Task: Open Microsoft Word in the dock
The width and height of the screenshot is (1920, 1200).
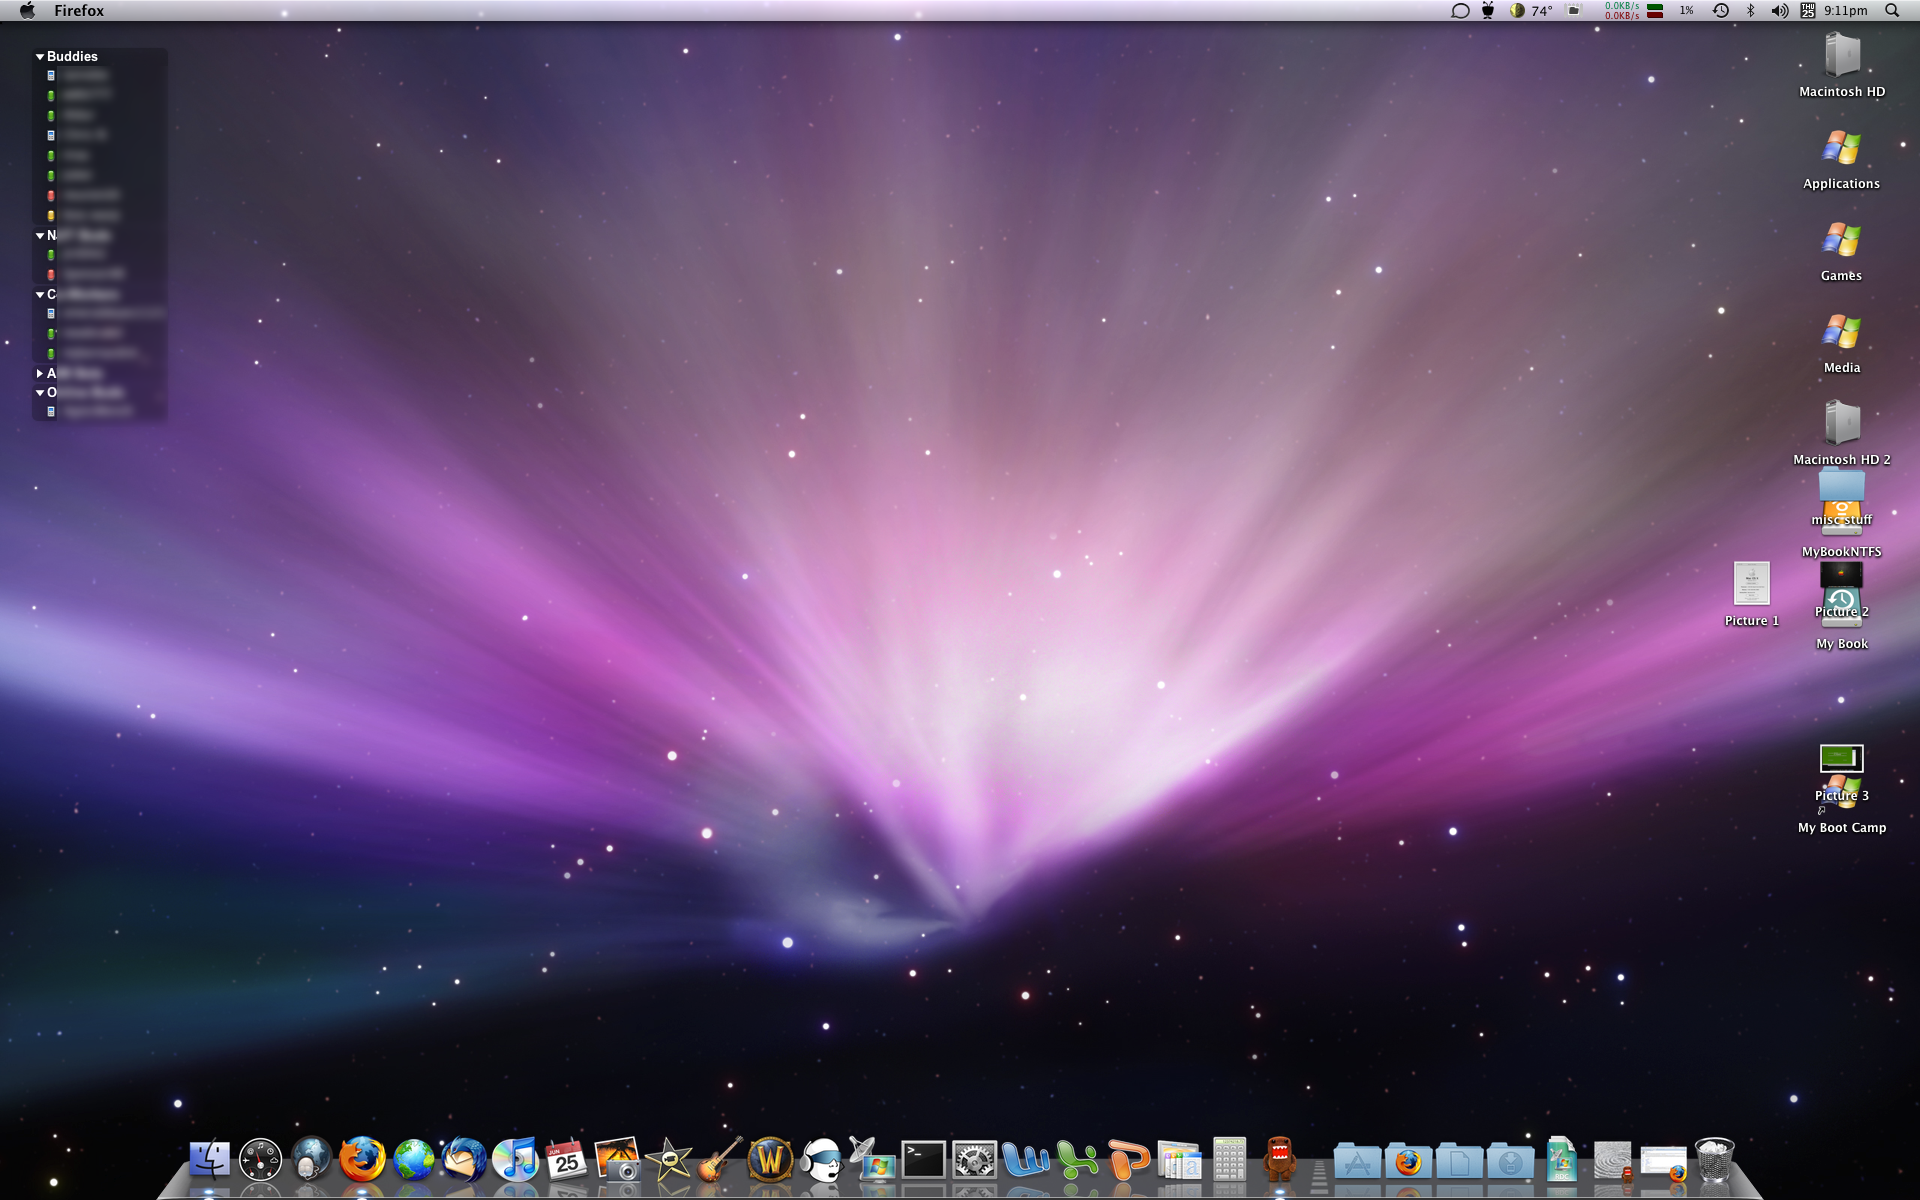Action: [x=1026, y=1160]
